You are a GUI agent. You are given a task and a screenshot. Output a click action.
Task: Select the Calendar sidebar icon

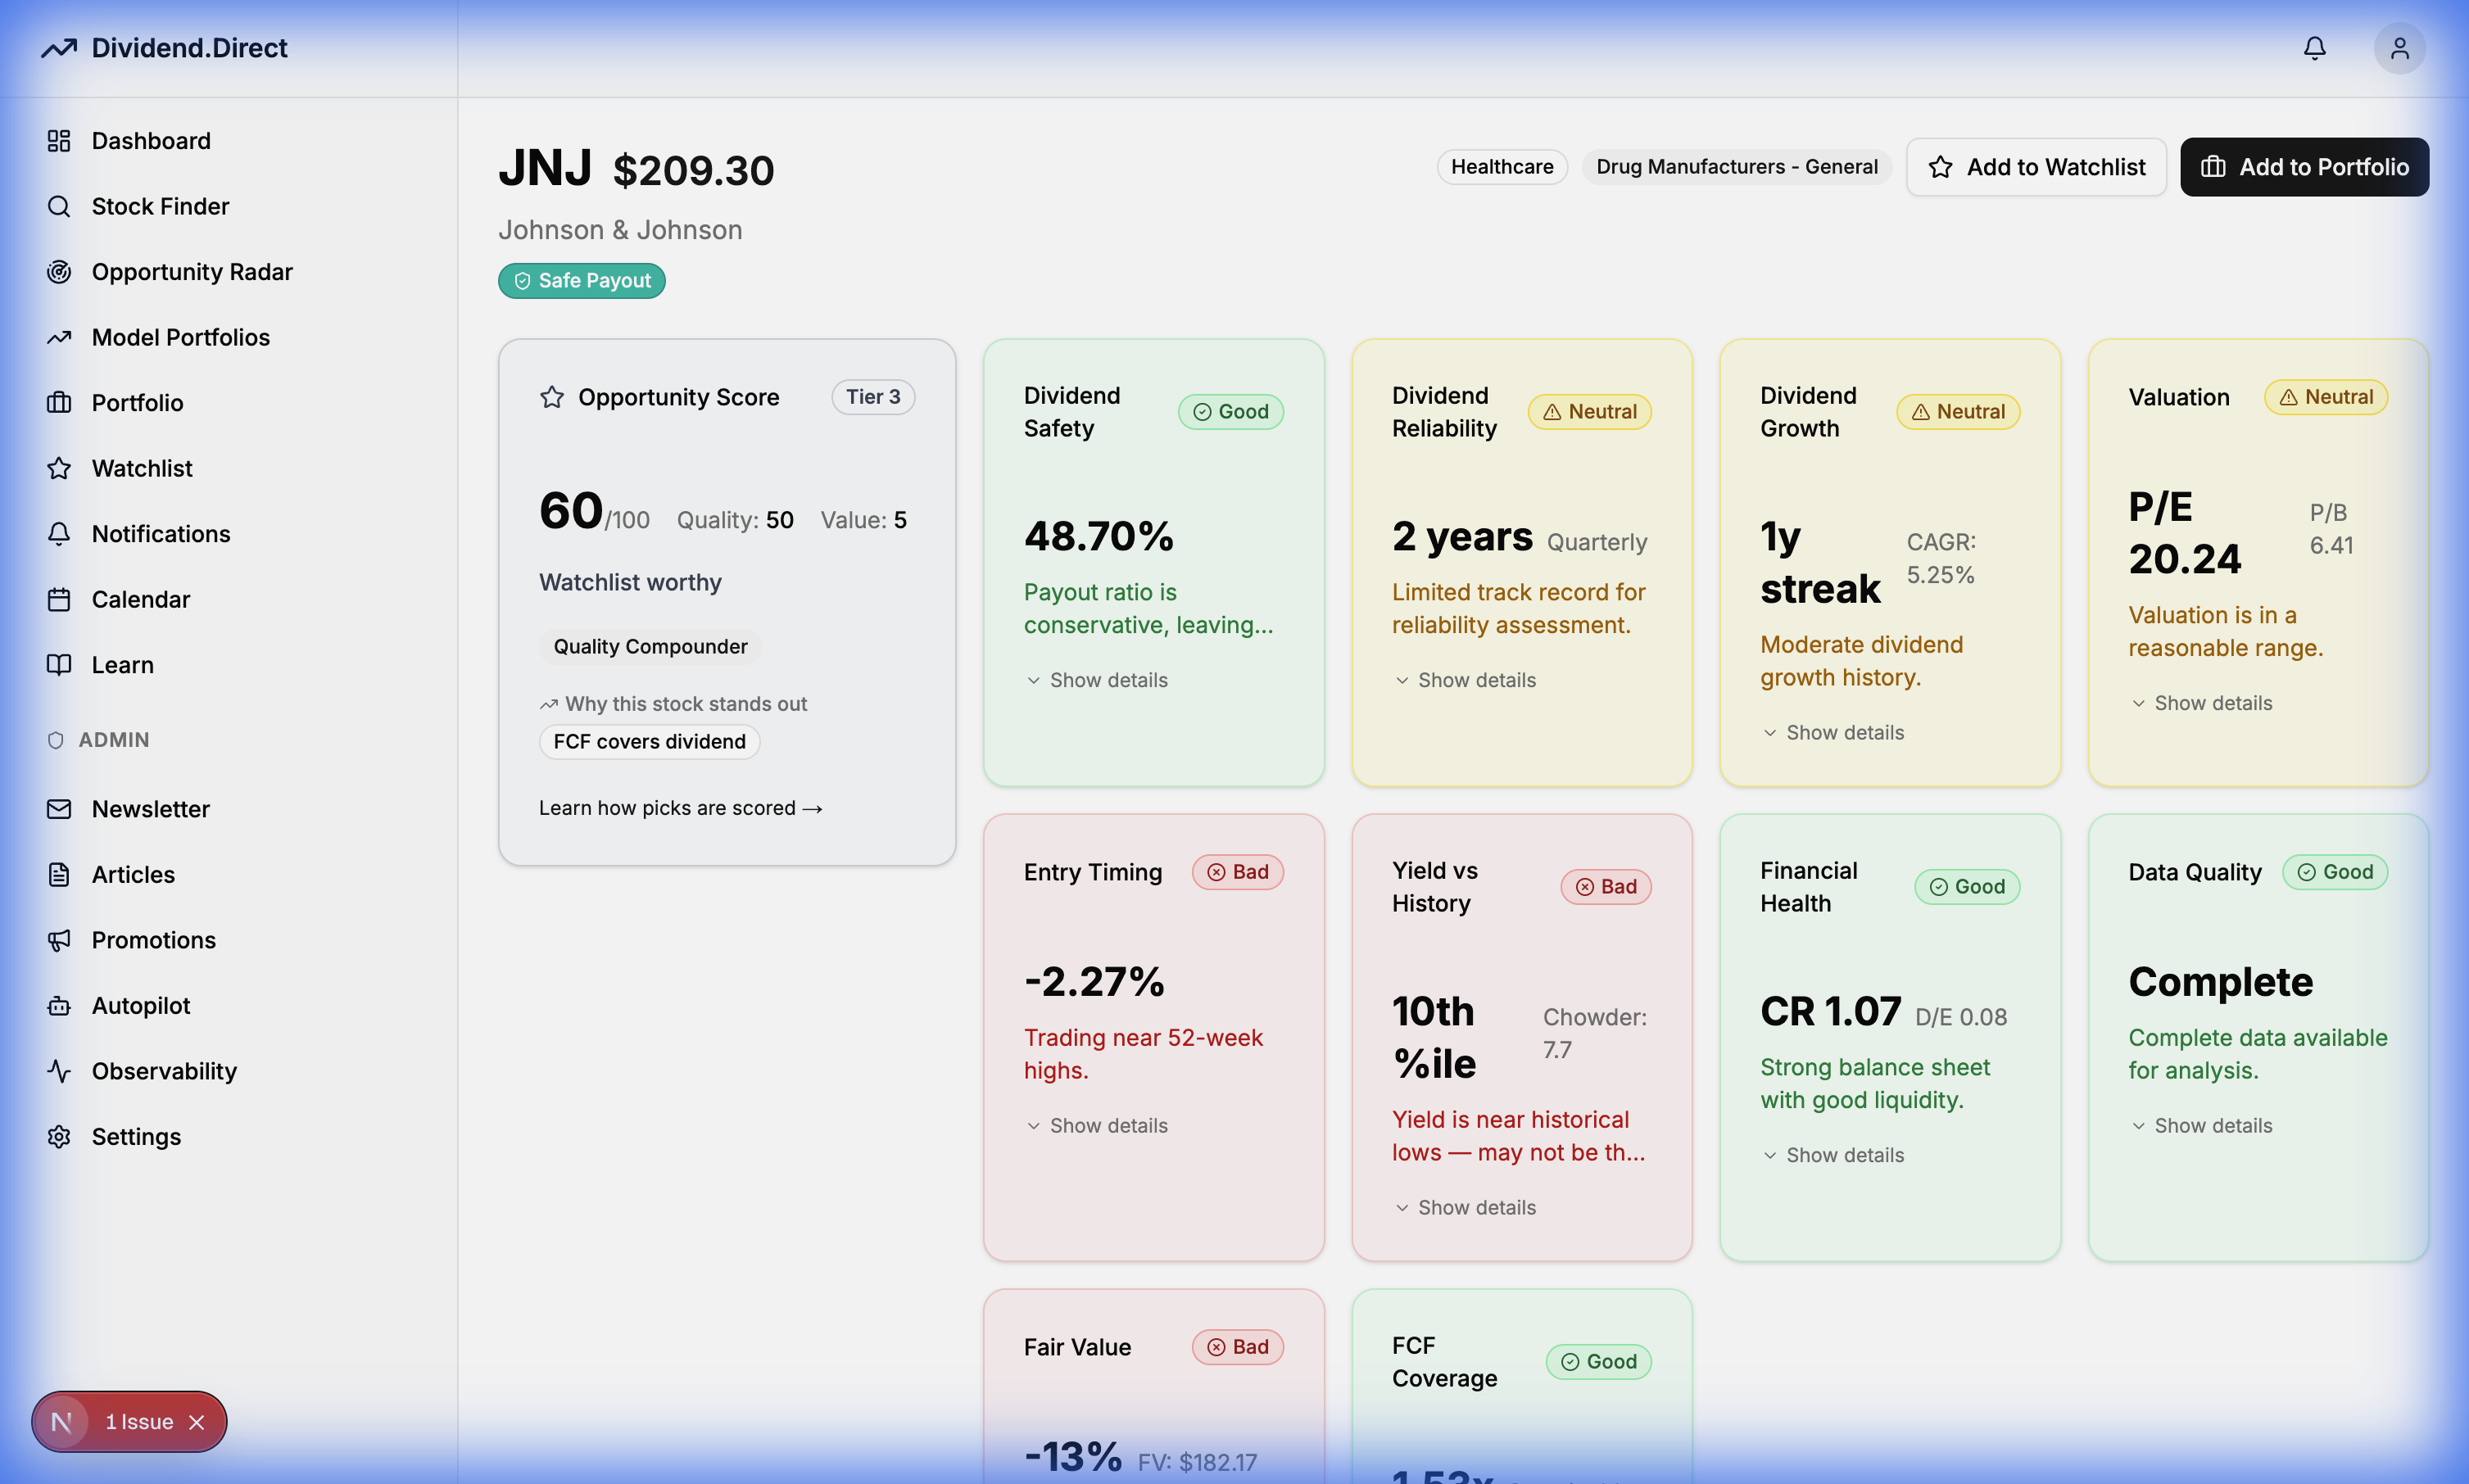[58, 599]
